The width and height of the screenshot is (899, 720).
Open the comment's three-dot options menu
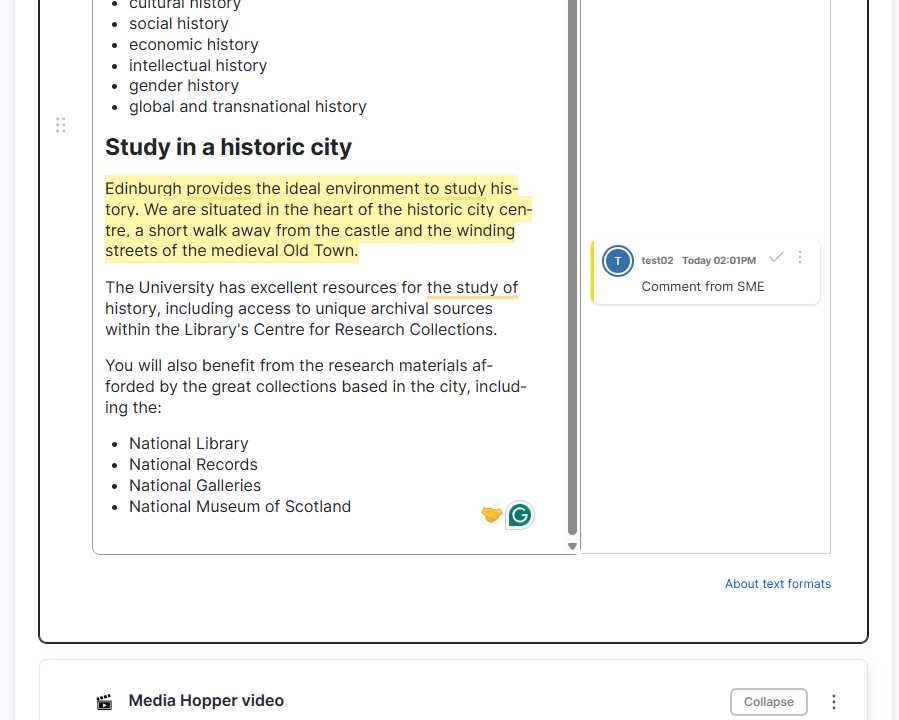pos(799,257)
